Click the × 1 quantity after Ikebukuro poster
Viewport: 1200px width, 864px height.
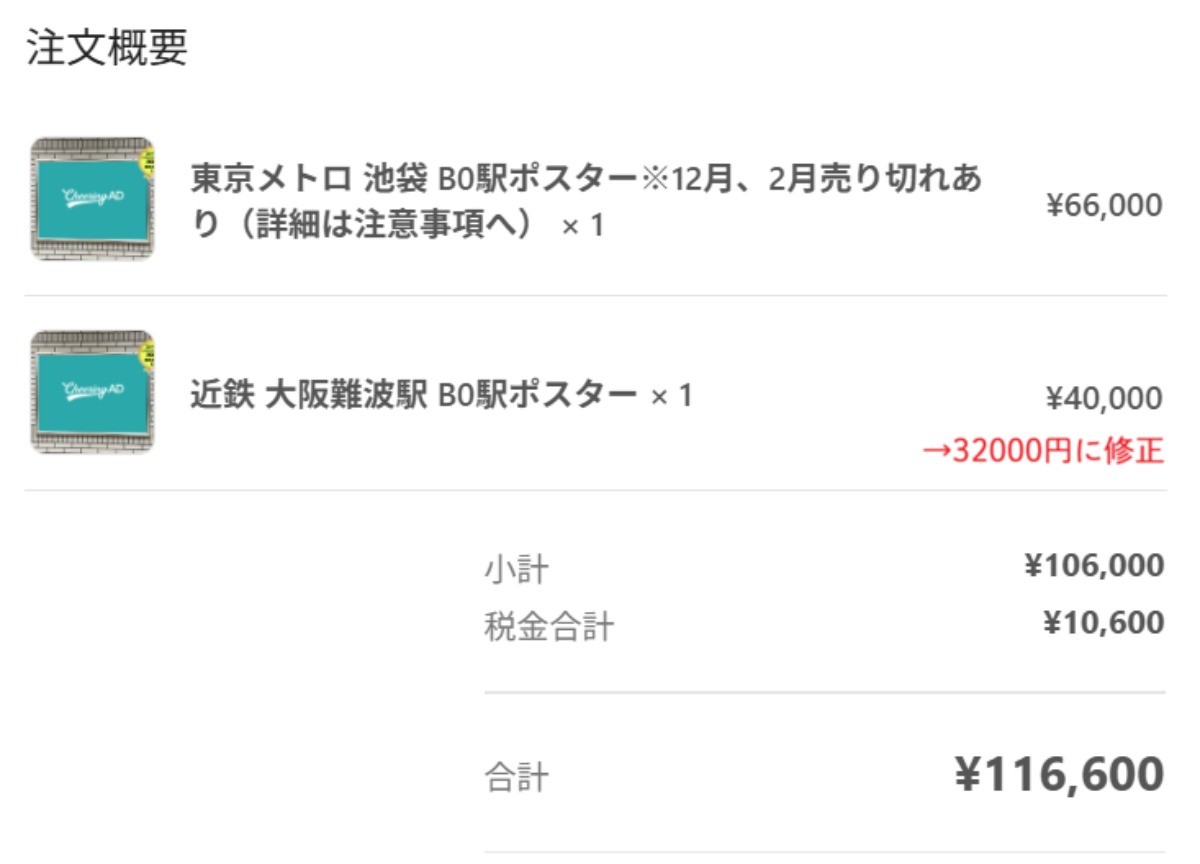583,227
